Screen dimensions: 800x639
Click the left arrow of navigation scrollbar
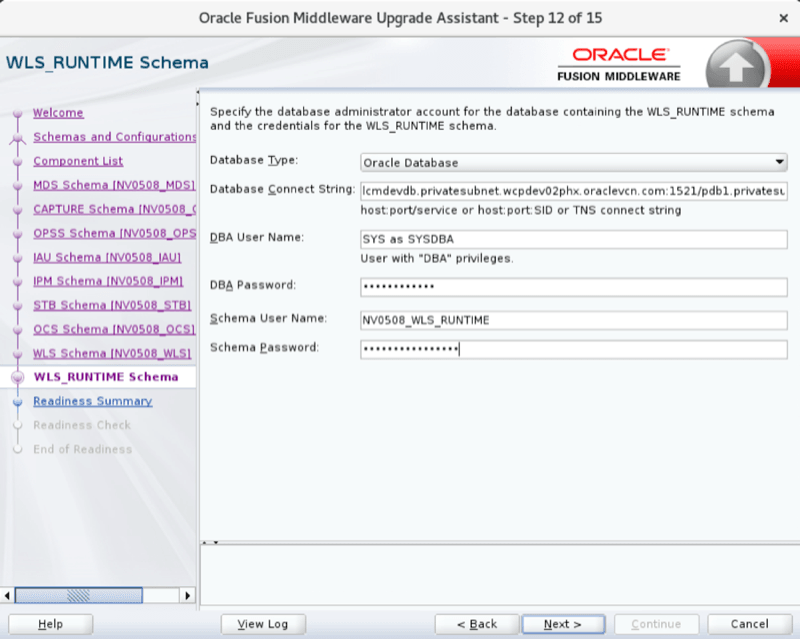7,595
